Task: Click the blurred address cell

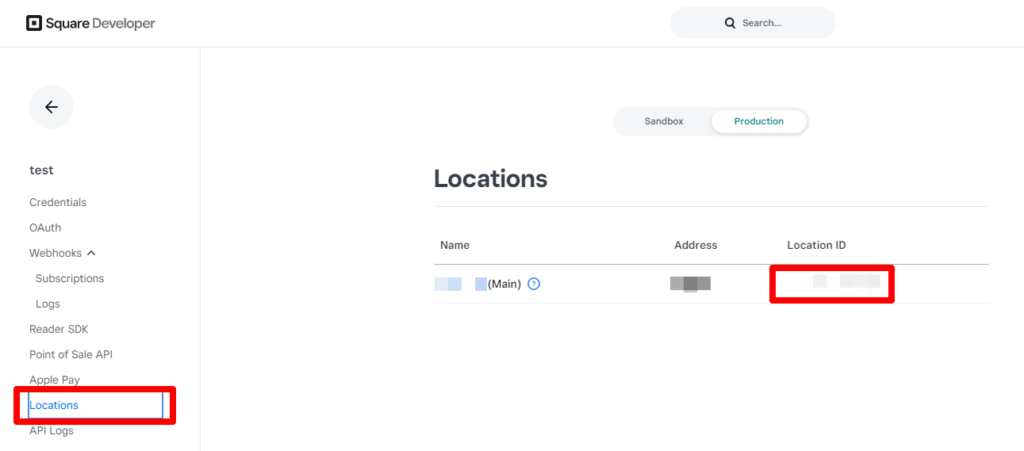Action: pos(690,284)
